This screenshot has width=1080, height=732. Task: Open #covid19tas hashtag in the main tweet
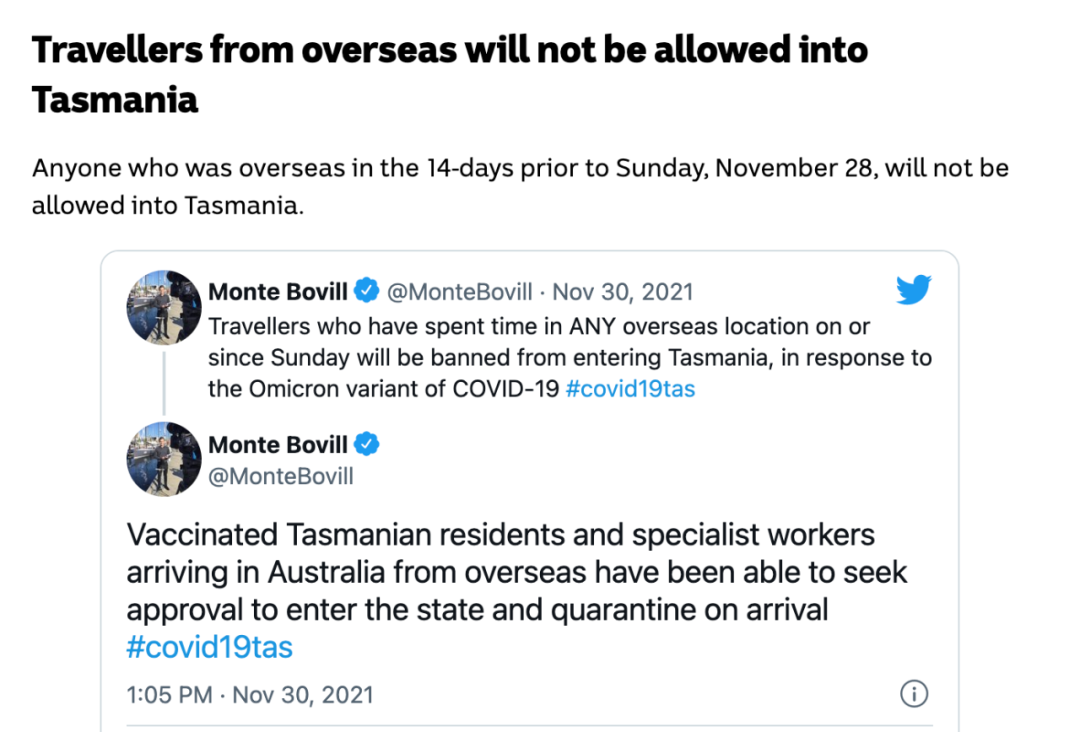click(x=209, y=647)
